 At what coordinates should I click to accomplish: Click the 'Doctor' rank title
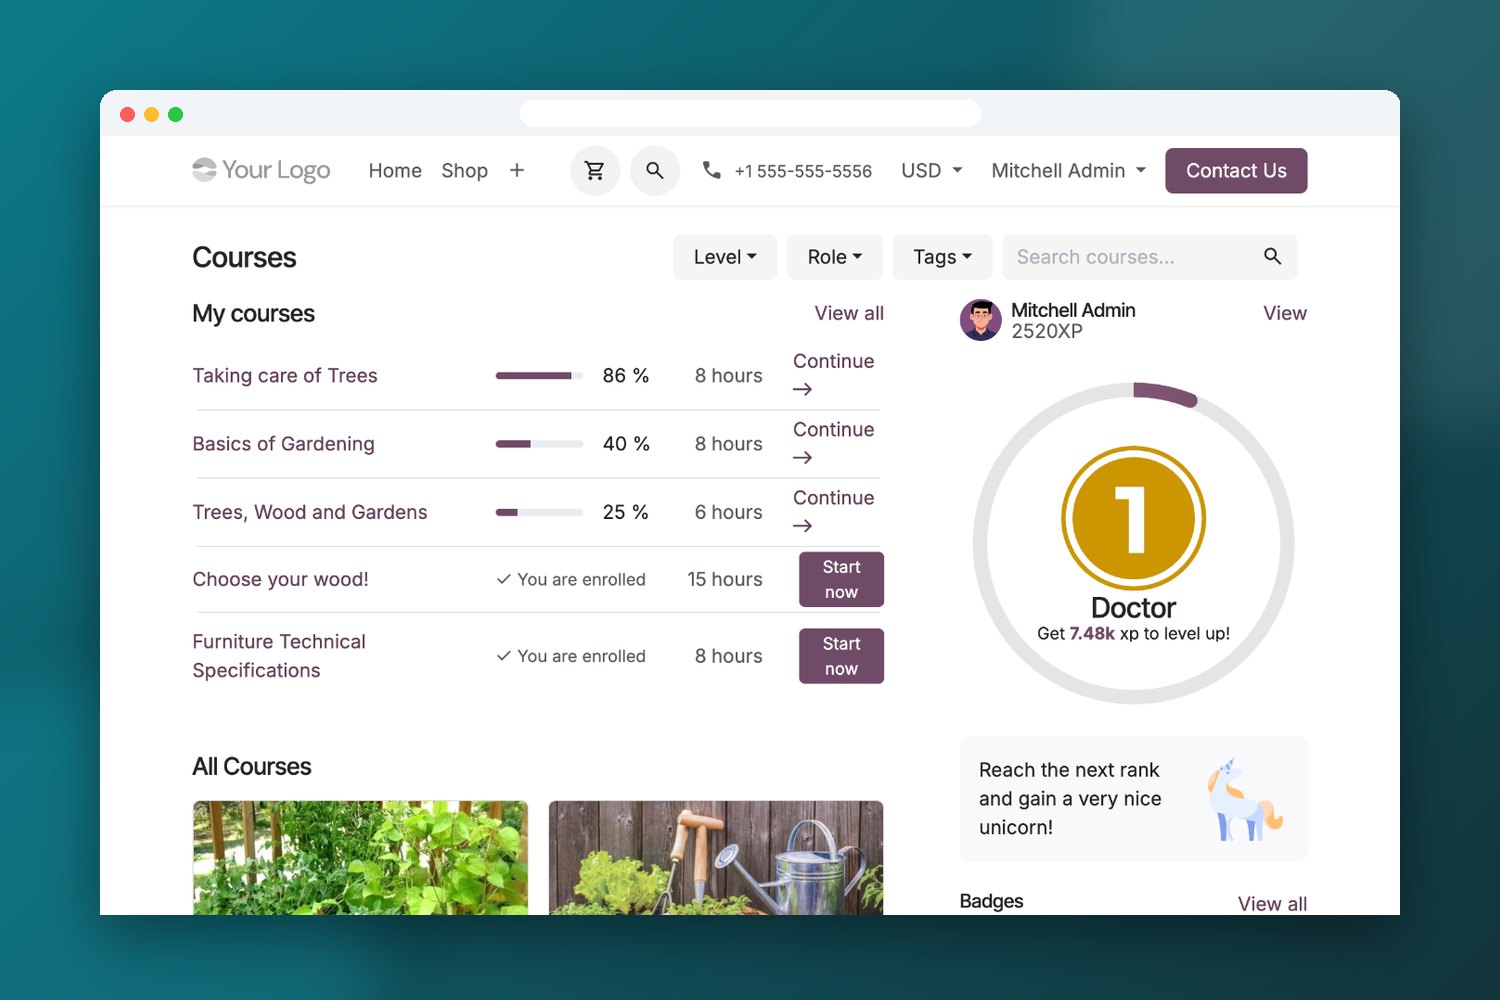[1133, 607]
